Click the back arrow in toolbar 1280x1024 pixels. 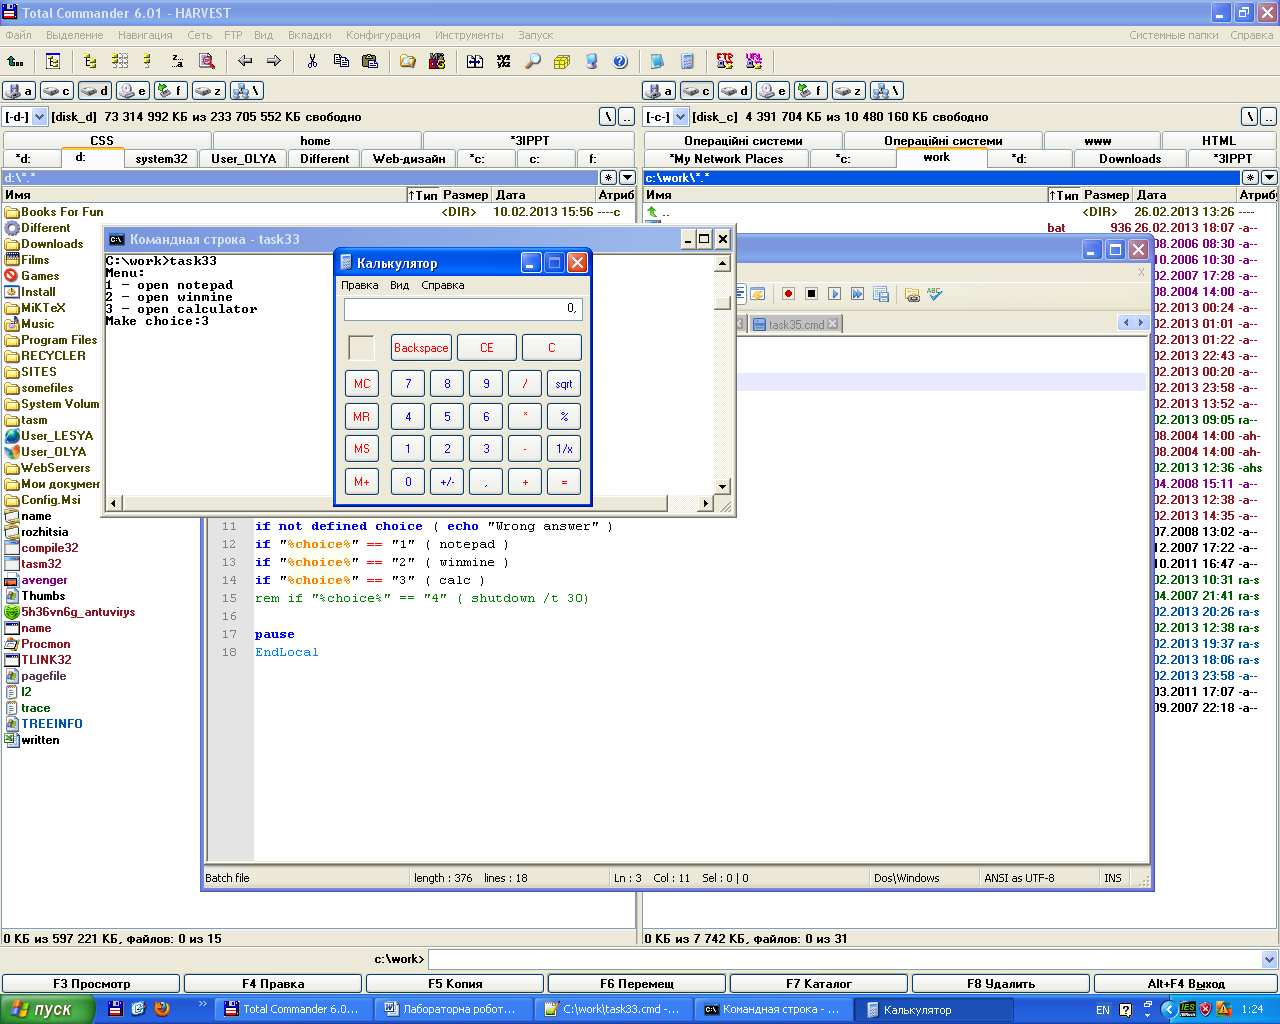pos(245,61)
